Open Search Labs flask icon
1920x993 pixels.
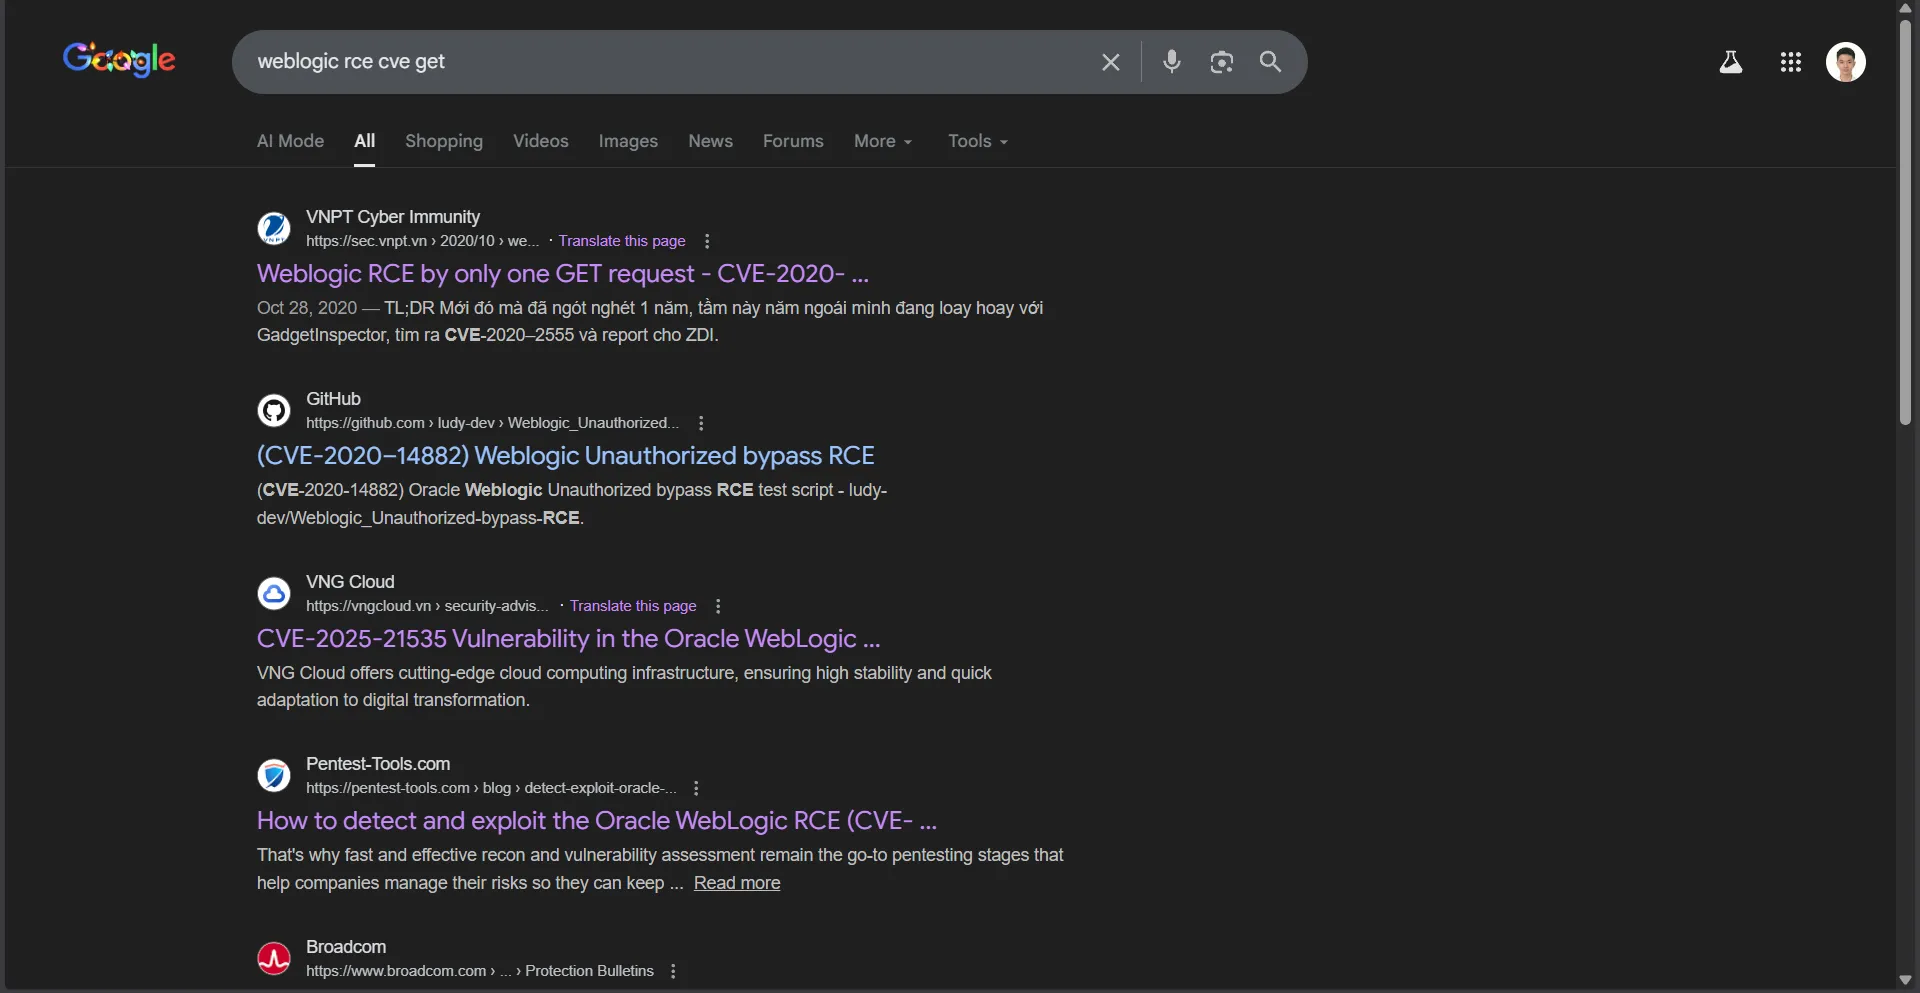click(x=1731, y=62)
